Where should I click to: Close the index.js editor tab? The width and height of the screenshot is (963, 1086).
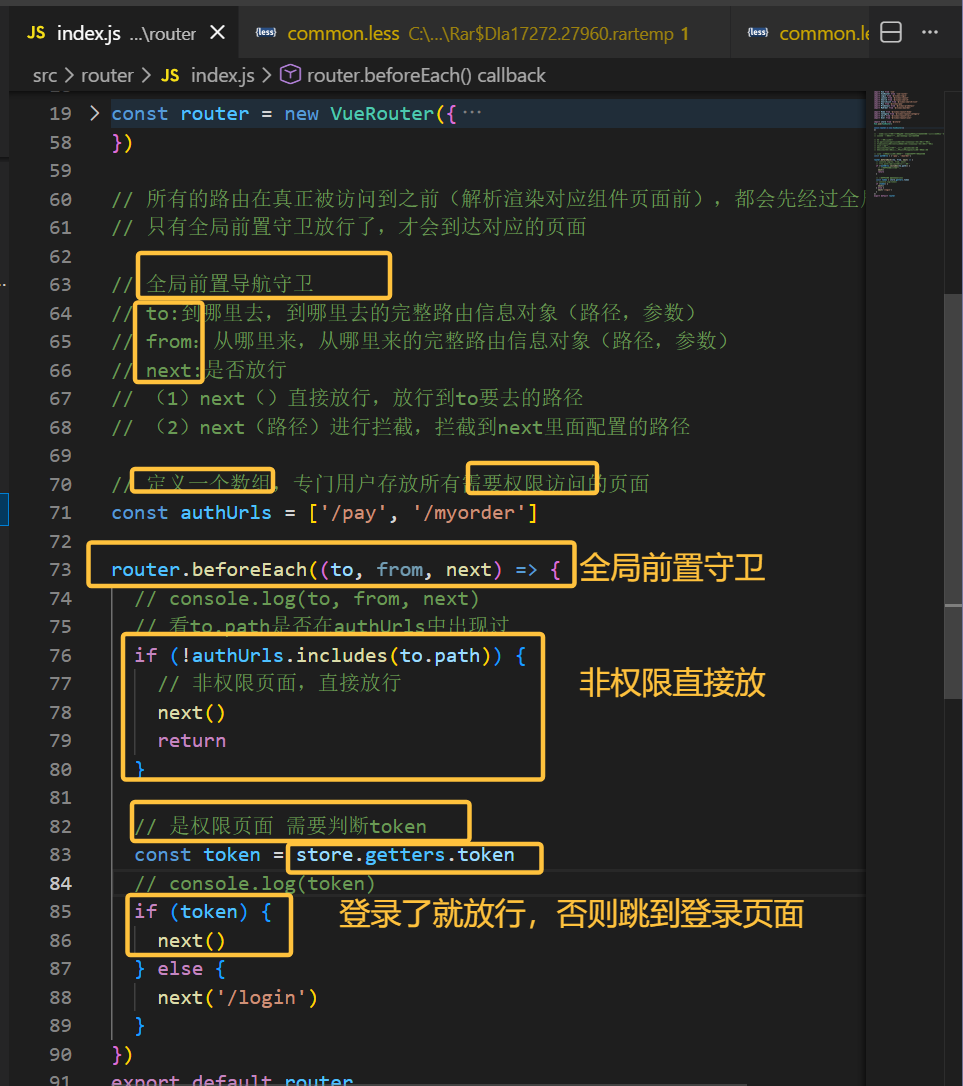coord(218,33)
